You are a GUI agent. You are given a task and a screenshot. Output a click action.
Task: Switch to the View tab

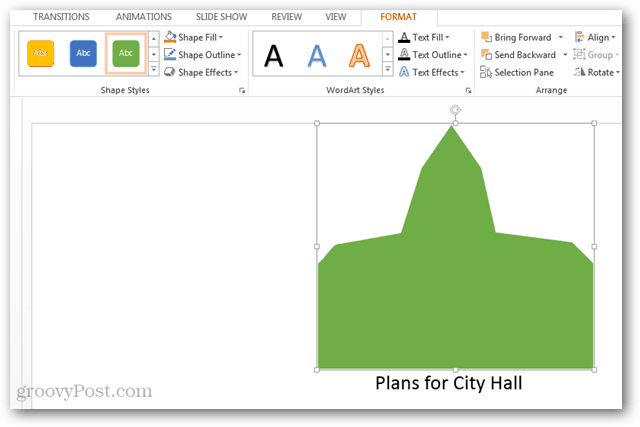pos(336,17)
